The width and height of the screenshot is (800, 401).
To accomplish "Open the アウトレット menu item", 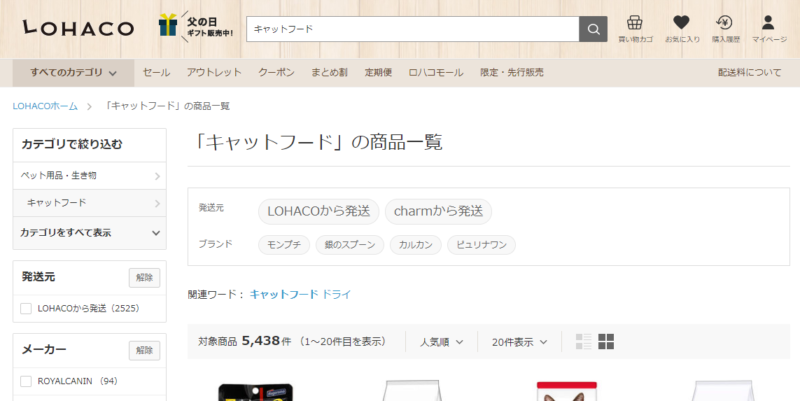I will tap(214, 72).
